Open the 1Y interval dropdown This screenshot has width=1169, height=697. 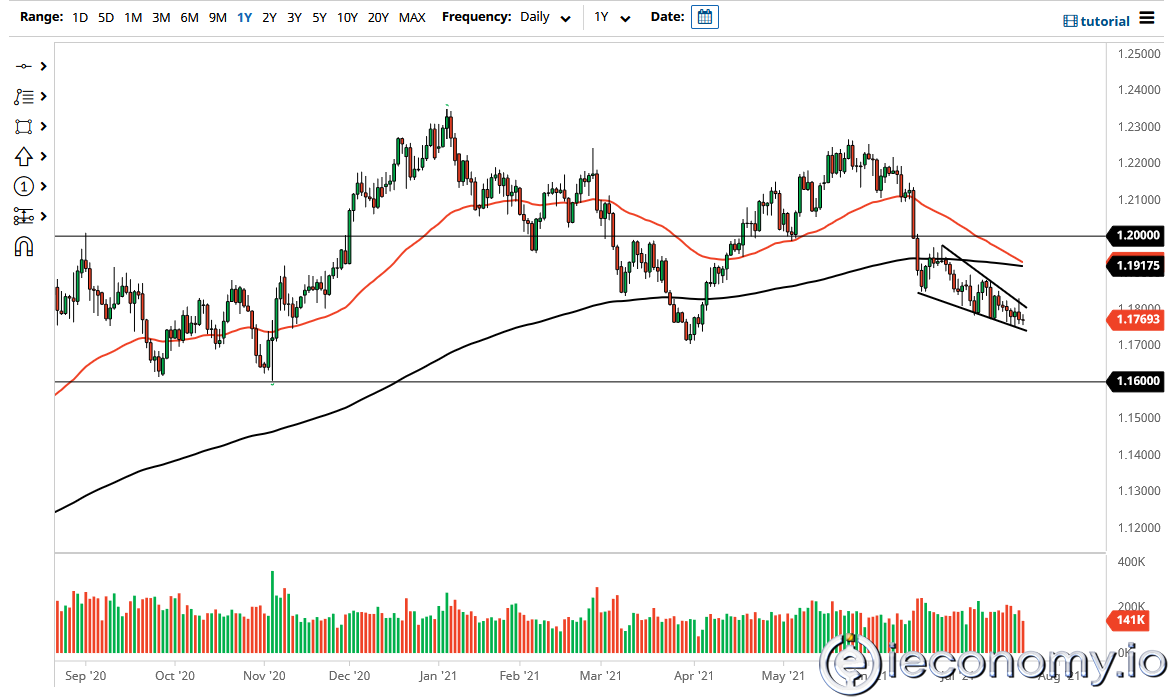612,17
